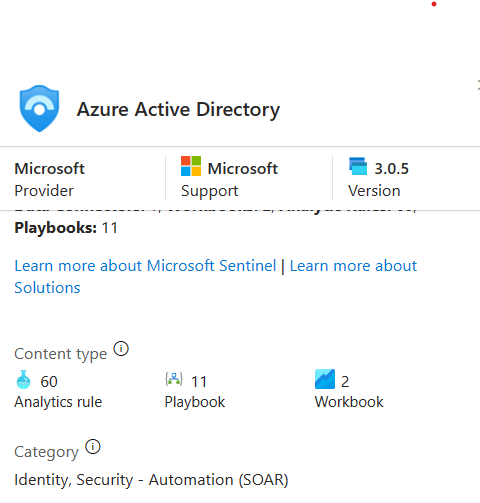Open Learn more about Microsoft Sentinel link
Viewport: 480px width, 503px height.
(x=145, y=266)
